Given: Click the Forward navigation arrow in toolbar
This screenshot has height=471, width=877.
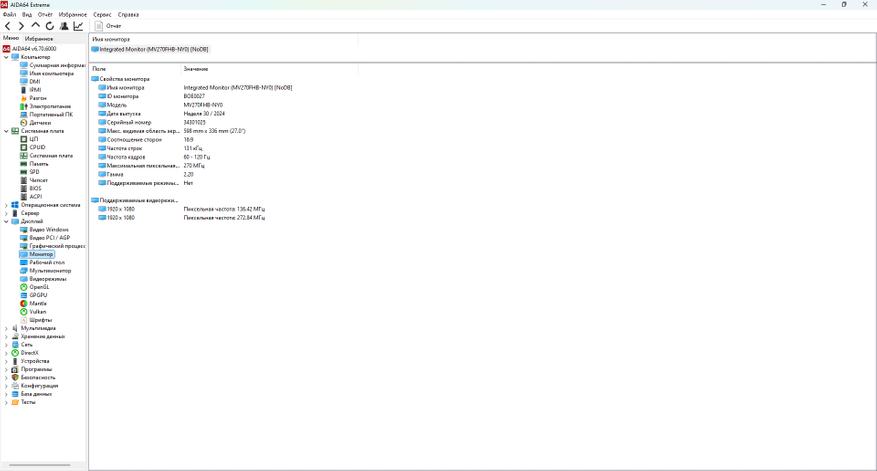Looking at the screenshot, I should tap(21, 26).
